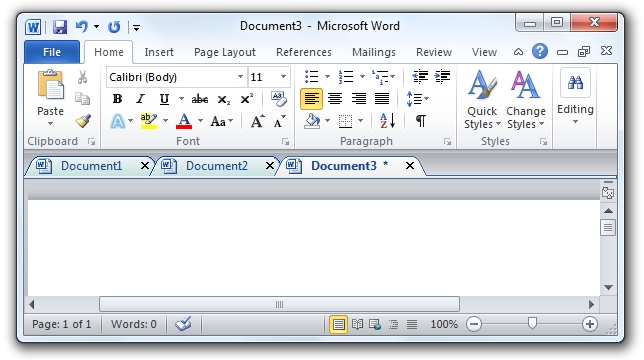Select the Superscript icon

point(246,99)
